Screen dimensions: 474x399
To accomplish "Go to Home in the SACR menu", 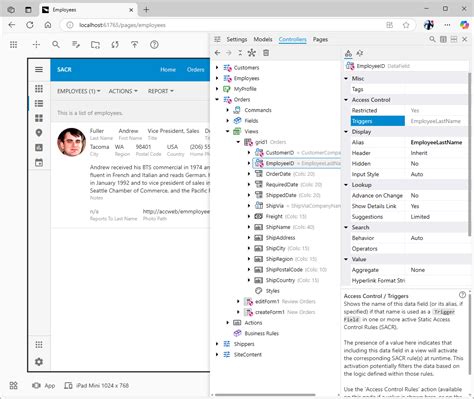I will tap(168, 70).
